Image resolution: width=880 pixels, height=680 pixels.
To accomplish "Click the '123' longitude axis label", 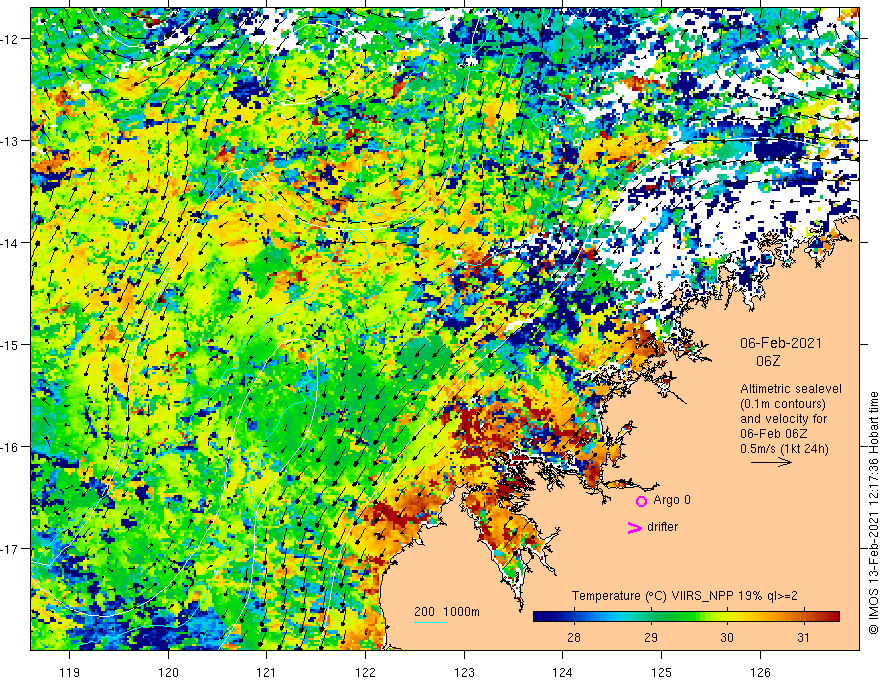I will 464,672.
